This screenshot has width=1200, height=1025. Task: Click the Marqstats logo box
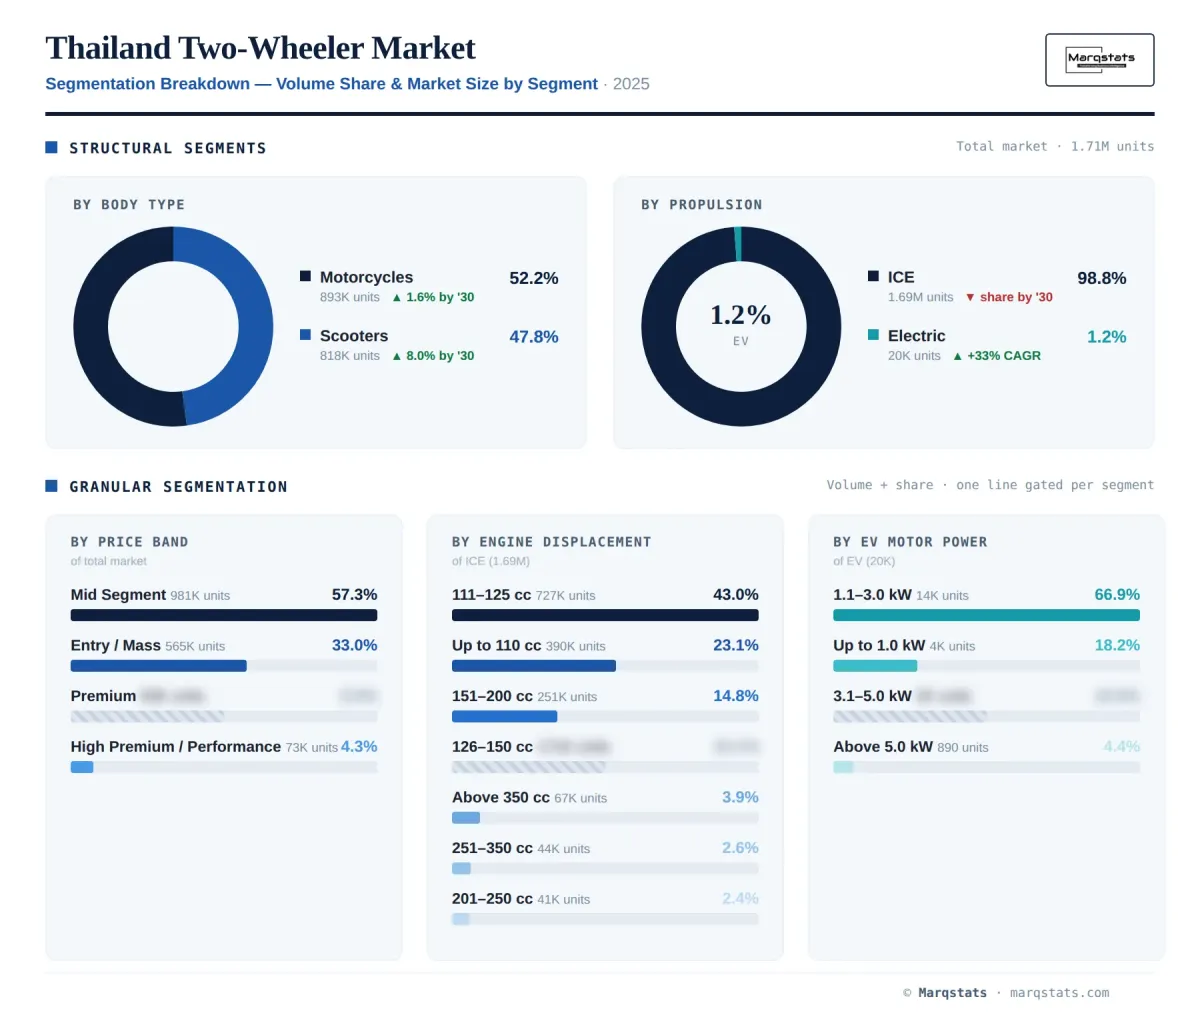click(1099, 60)
